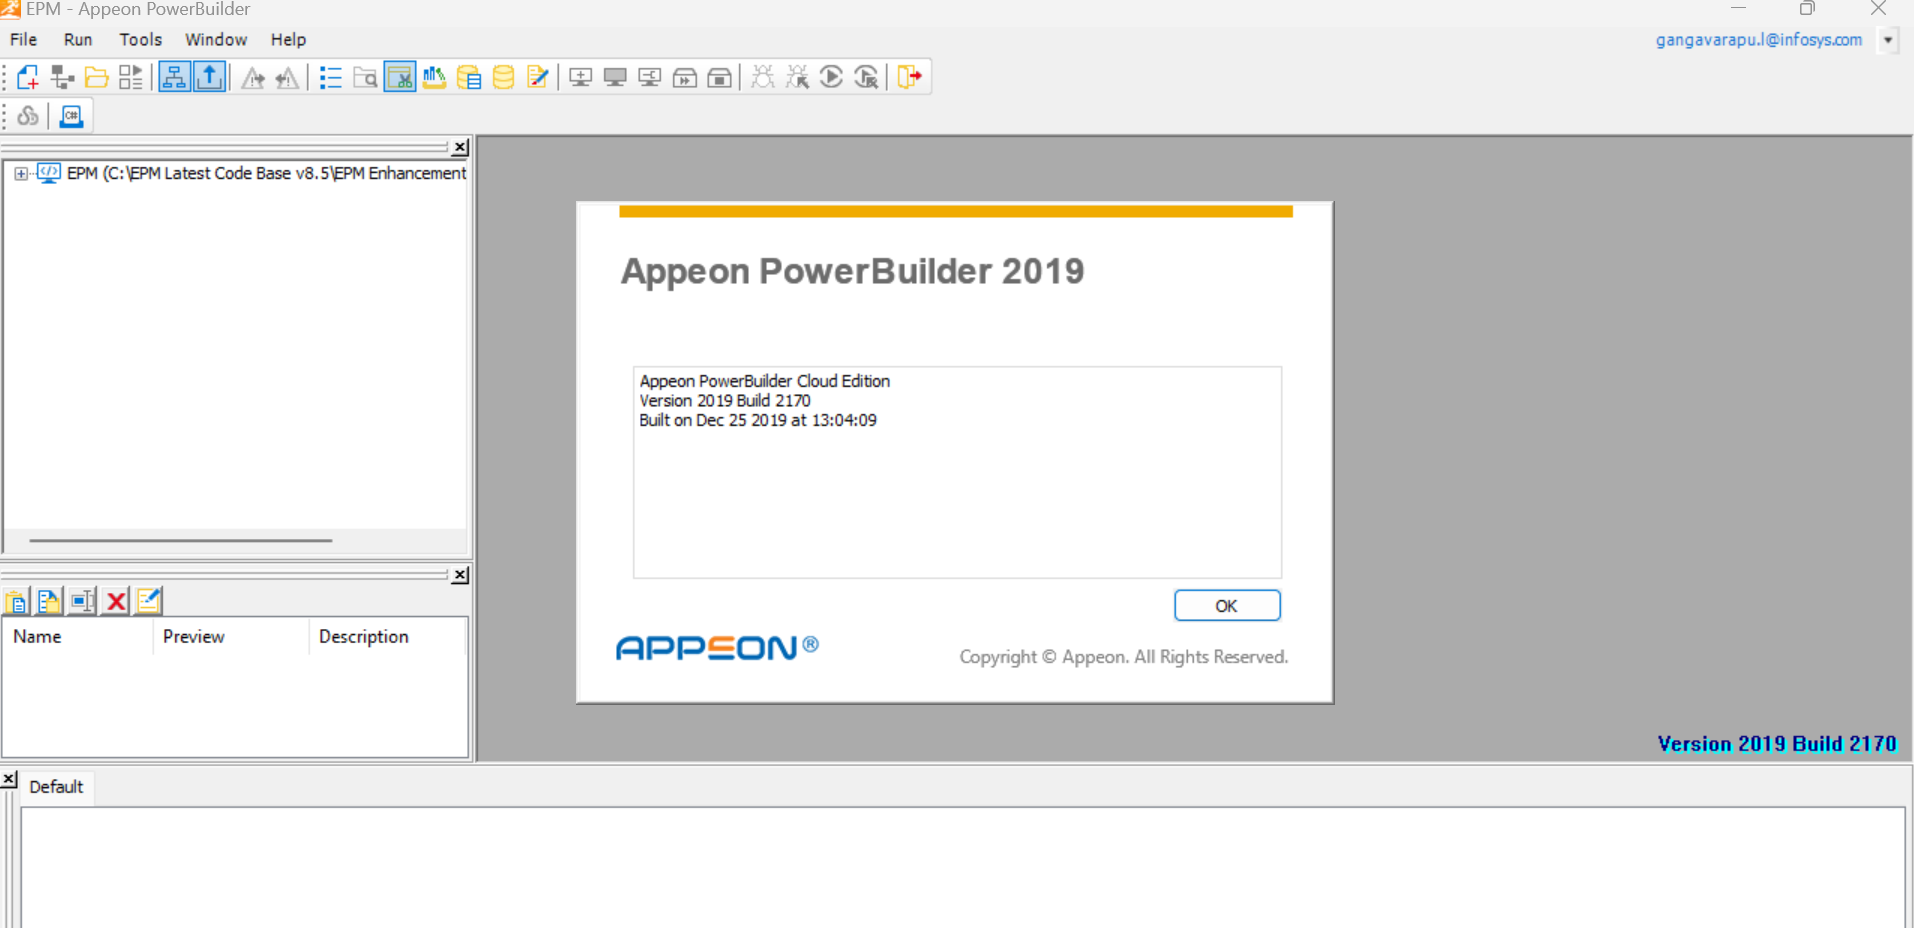The height and width of the screenshot is (928, 1914).
Task: Click the gangavarapu.l@infosys.com account link
Action: tap(1758, 40)
